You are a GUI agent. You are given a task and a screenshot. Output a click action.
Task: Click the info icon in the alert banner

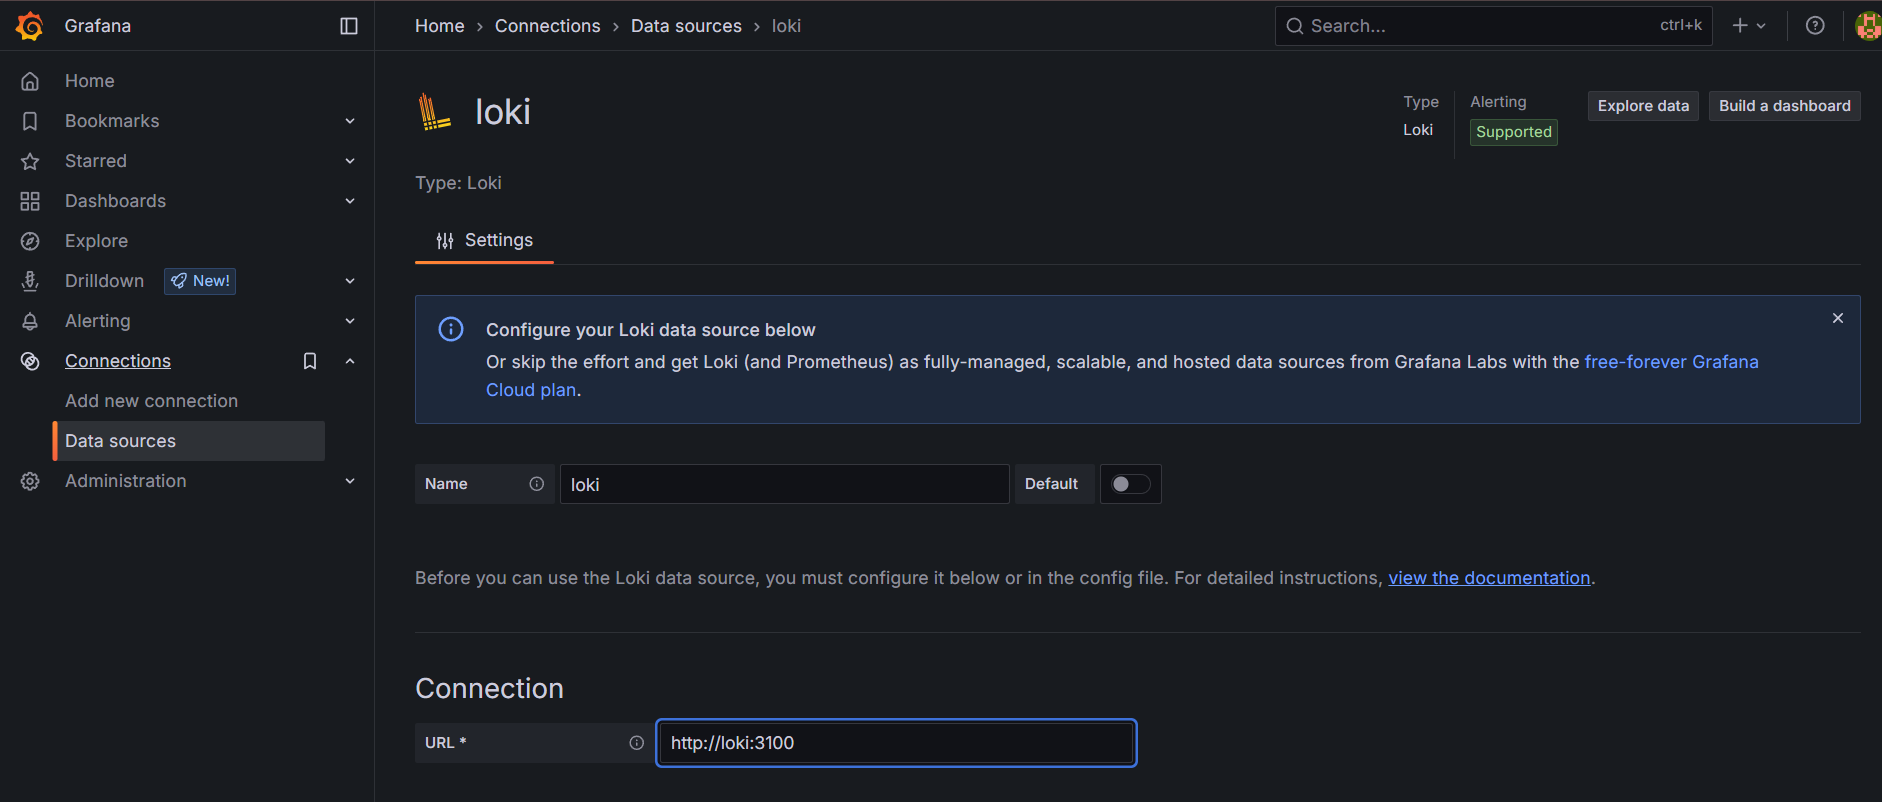pos(451,329)
